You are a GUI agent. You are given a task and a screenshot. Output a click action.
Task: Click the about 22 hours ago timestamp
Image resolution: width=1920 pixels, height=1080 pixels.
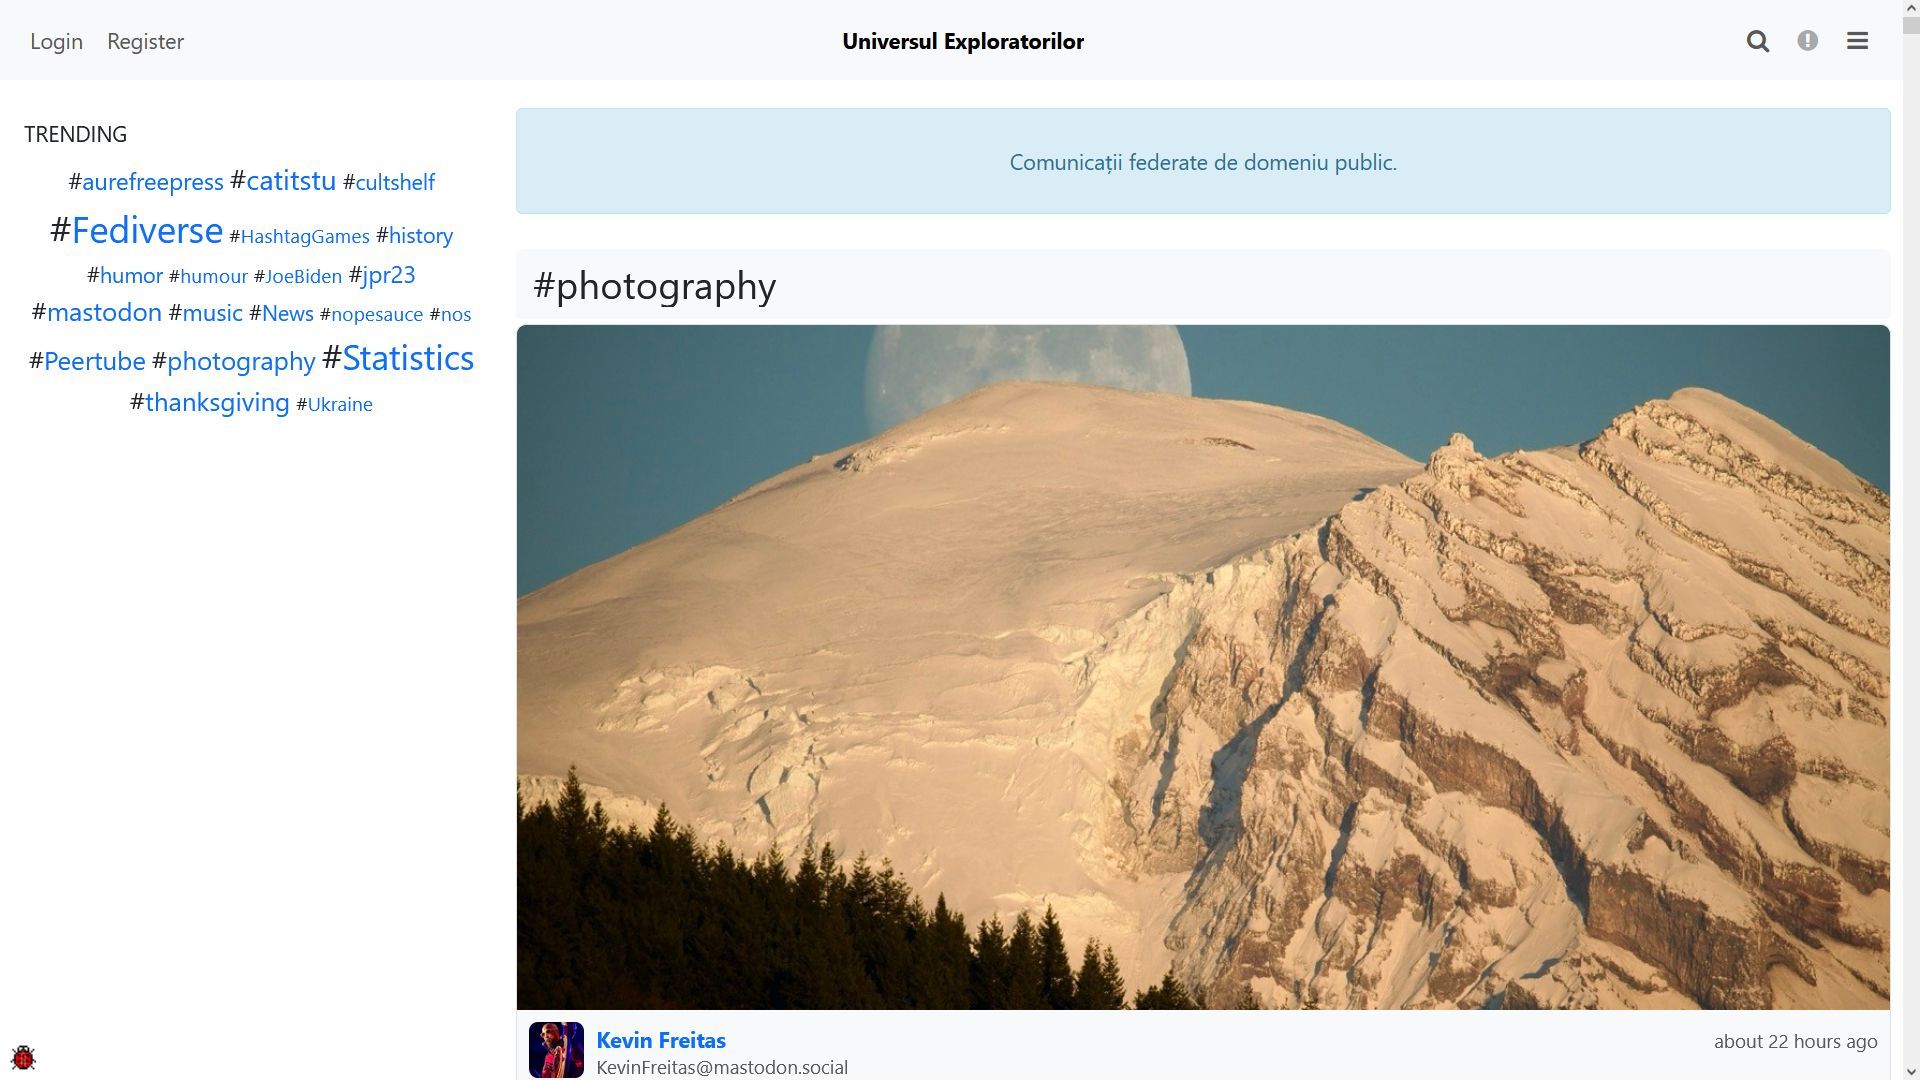pos(1795,1041)
